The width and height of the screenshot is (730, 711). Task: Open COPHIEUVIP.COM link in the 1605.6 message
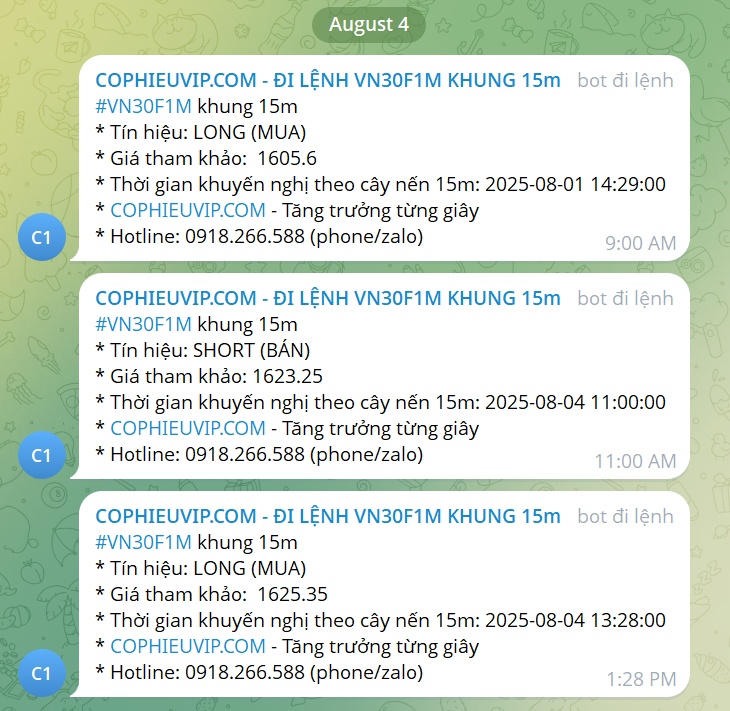188,210
